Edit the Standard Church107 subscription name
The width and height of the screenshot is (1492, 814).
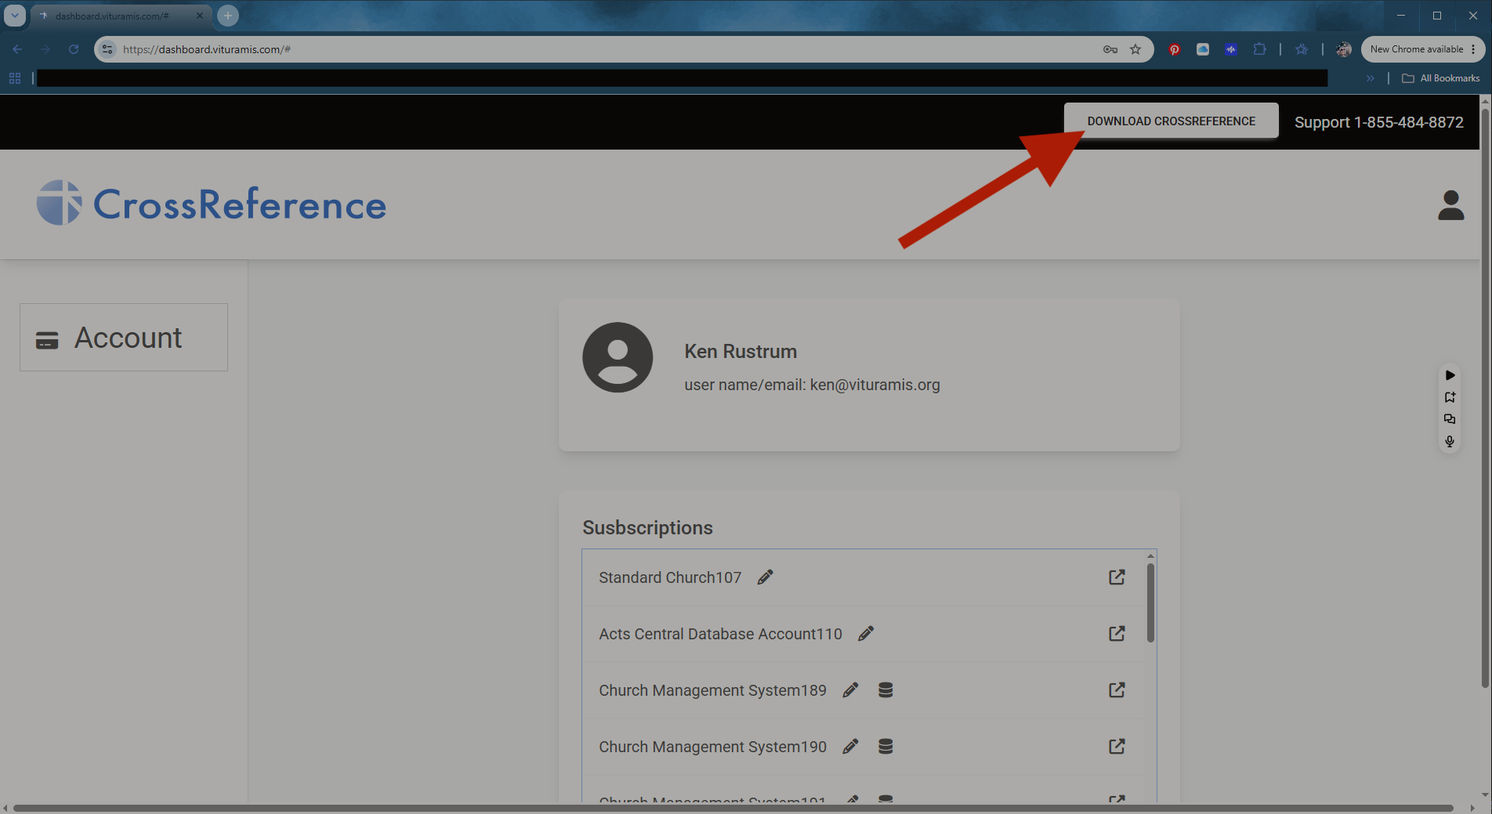click(765, 577)
